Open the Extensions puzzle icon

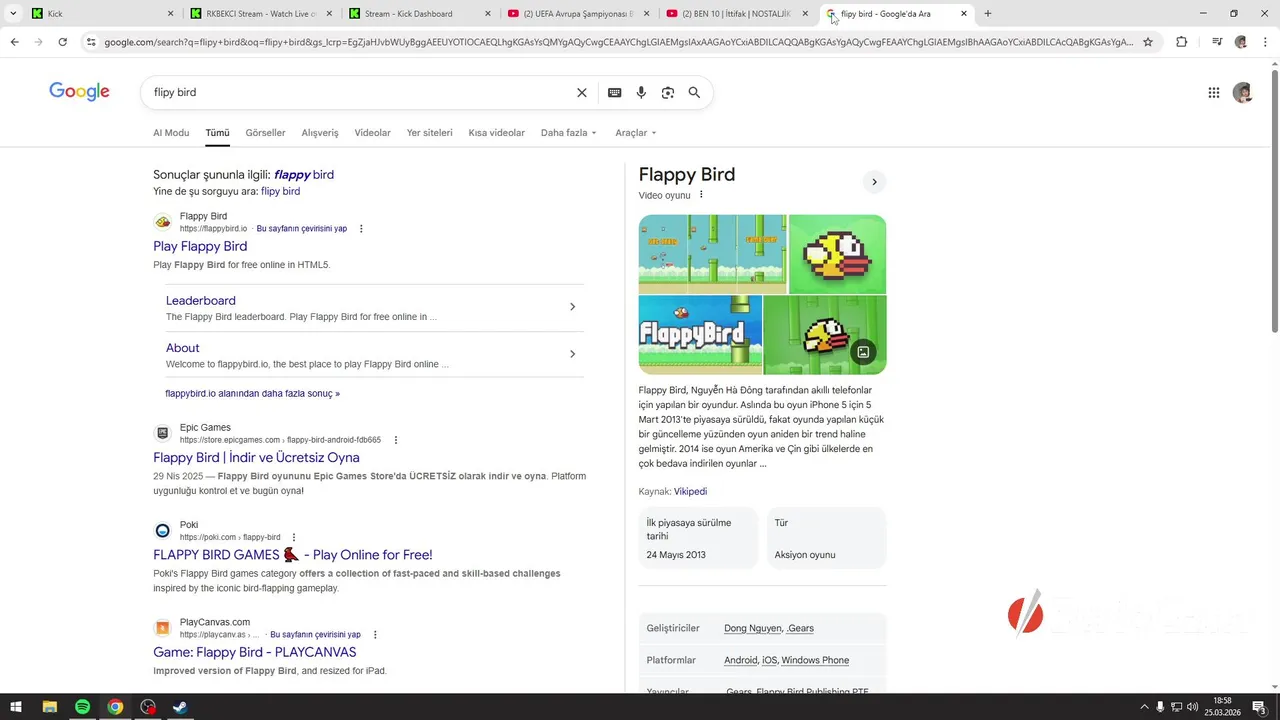click(x=1182, y=42)
